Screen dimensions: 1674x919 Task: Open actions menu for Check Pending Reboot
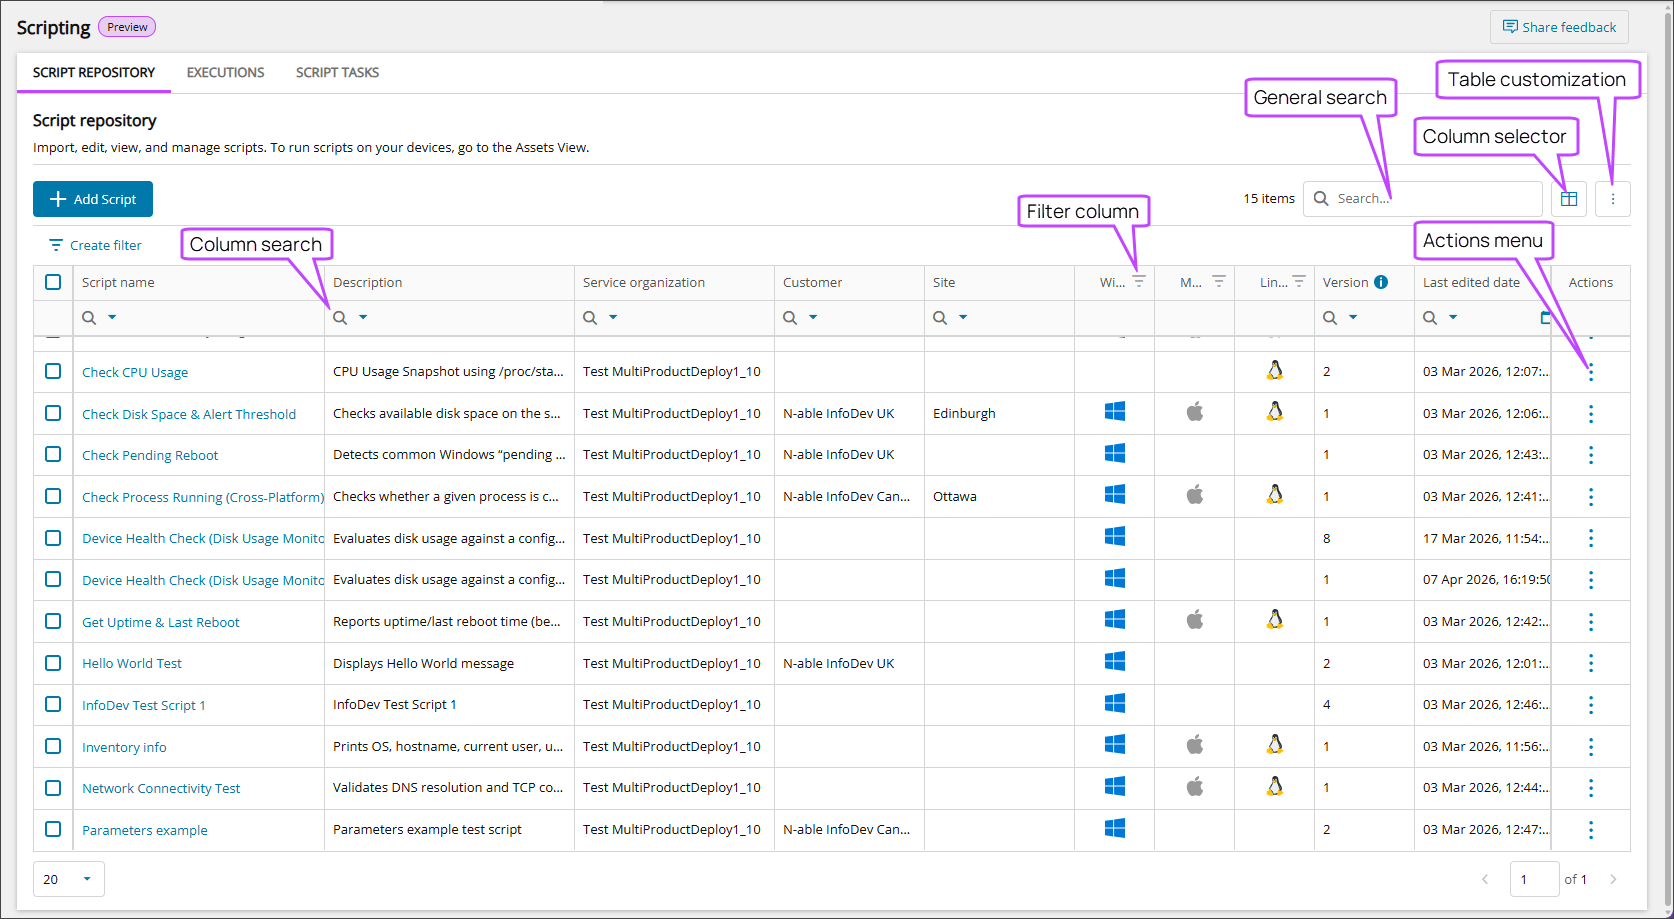coord(1591,455)
